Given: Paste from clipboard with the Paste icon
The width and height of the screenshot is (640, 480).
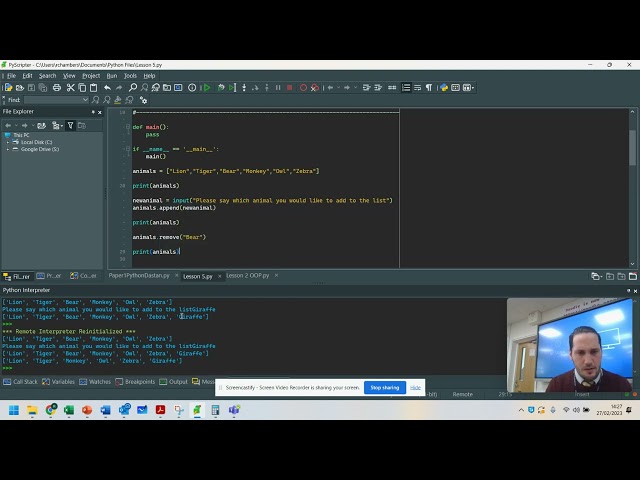Looking at the screenshot, I should (x=93, y=88).
